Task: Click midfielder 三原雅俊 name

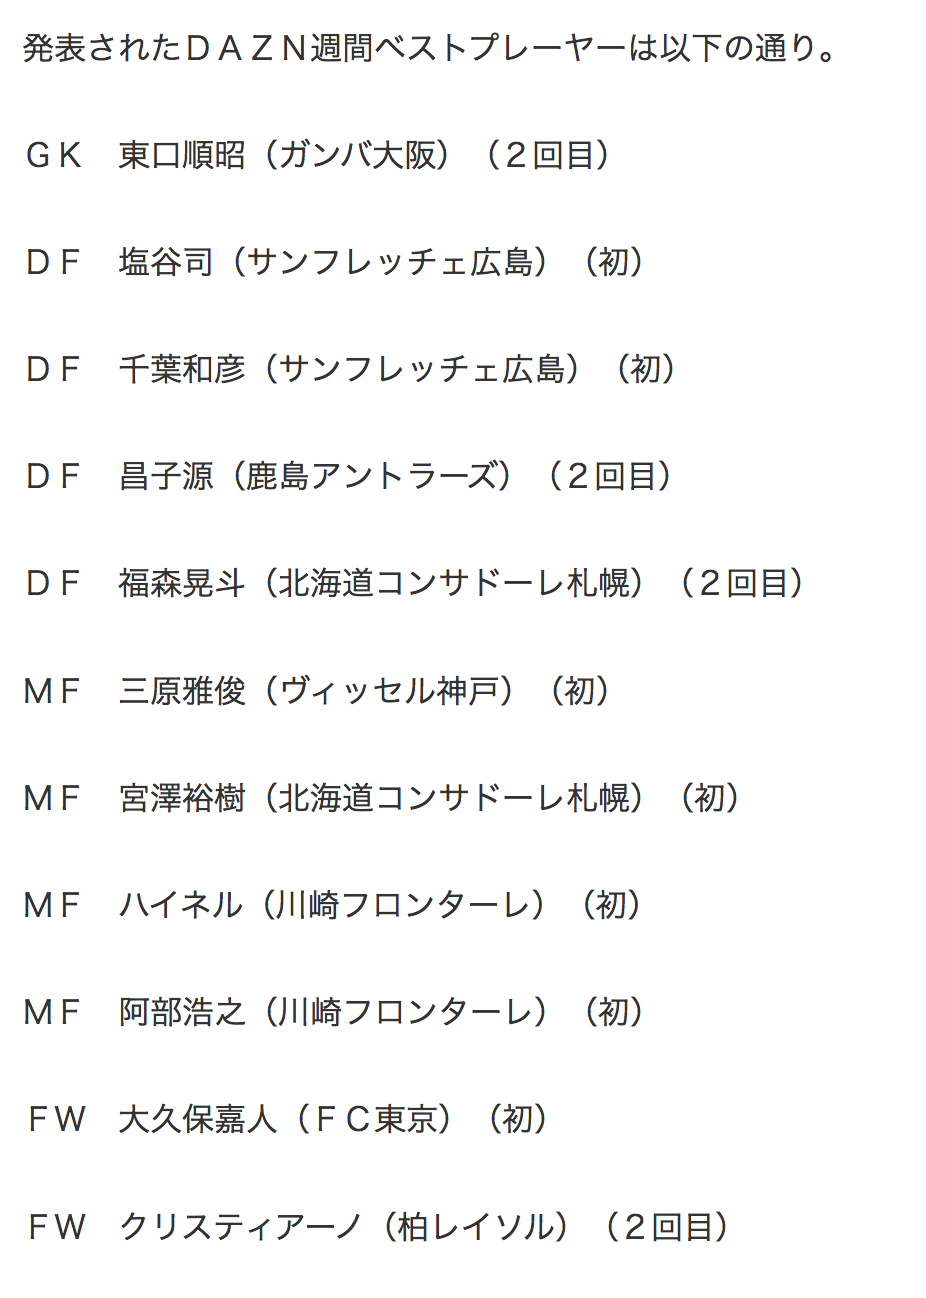Action: pos(182,691)
